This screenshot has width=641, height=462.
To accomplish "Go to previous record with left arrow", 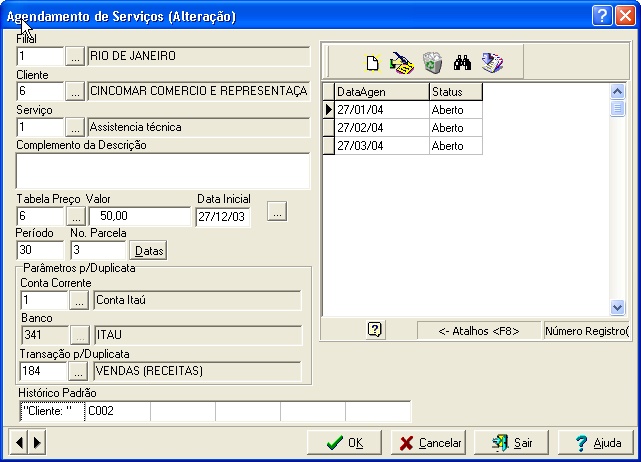I will point(19,442).
